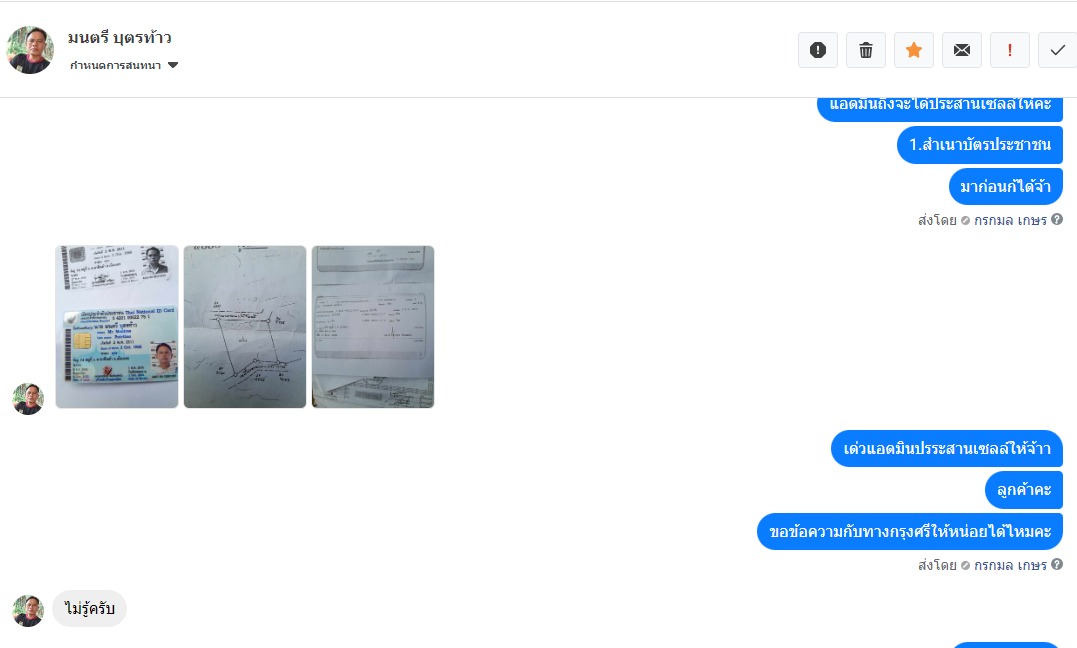Image resolution: width=1077 pixels, height=648 pixels.
Task: Click help icon beside lower กรกมล เกษร
Action: tap(1057, 564)
